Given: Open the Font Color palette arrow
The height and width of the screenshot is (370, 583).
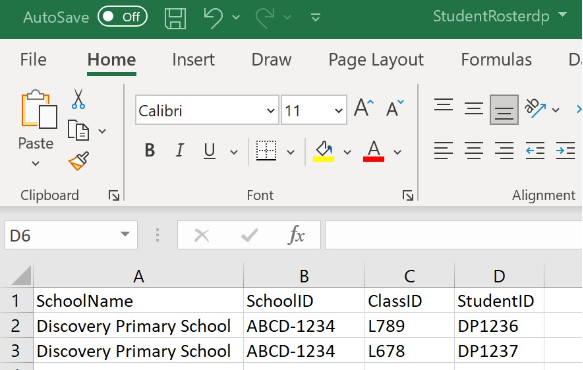Looking at the screenshot, I should click(397, 152).
